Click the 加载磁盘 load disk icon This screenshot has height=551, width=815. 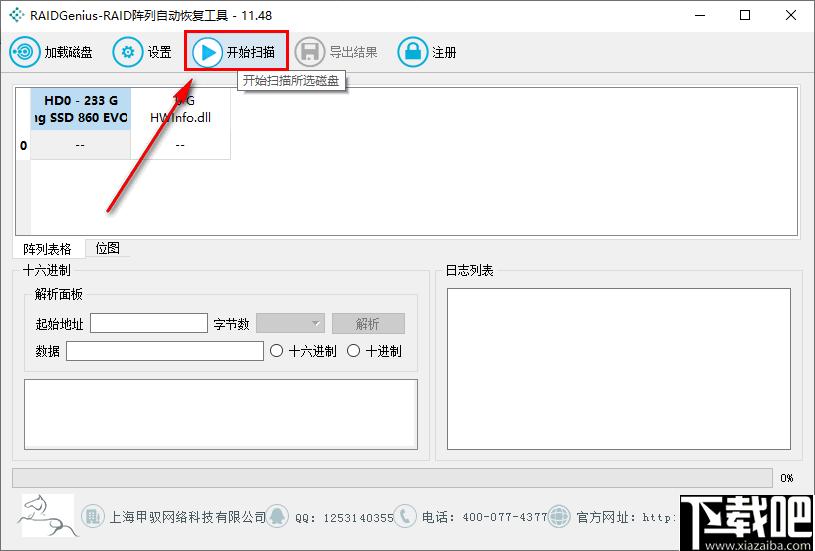(24, 52)
